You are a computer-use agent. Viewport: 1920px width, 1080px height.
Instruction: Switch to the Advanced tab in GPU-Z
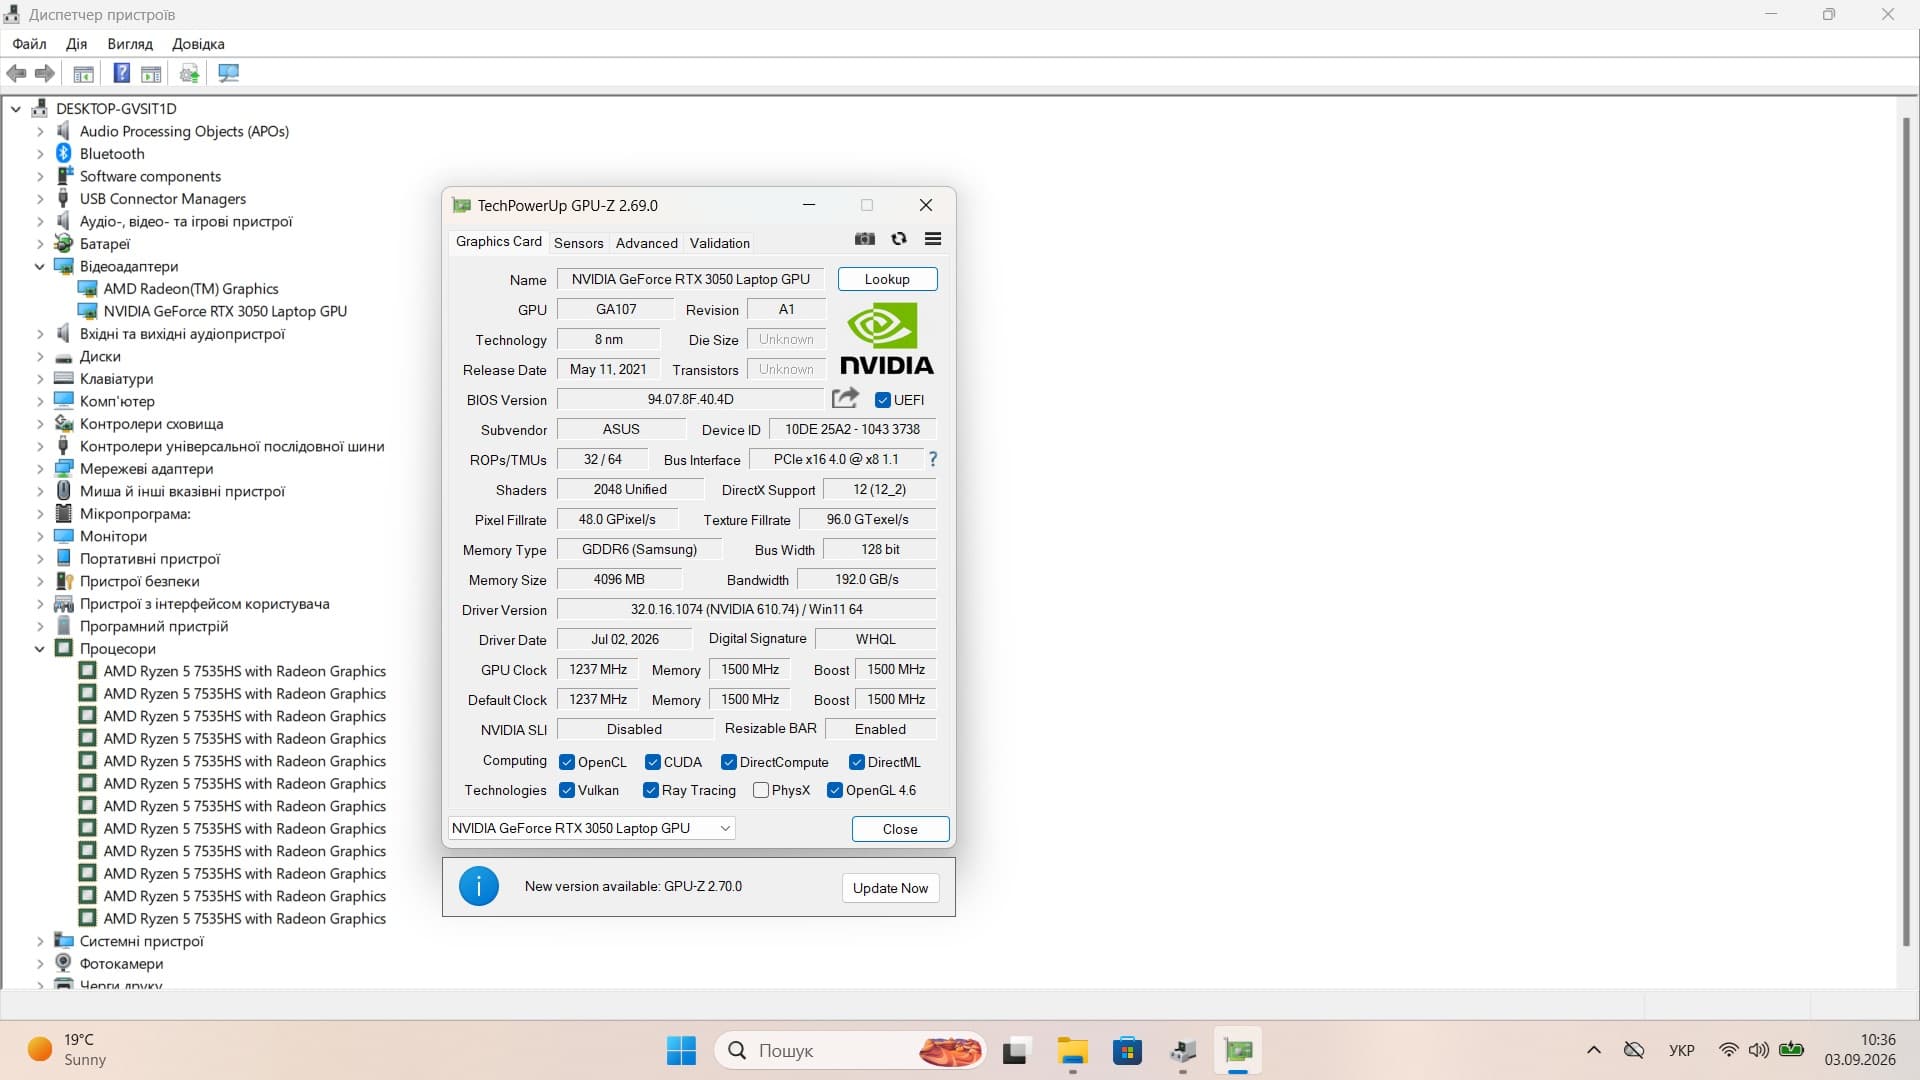647,243
